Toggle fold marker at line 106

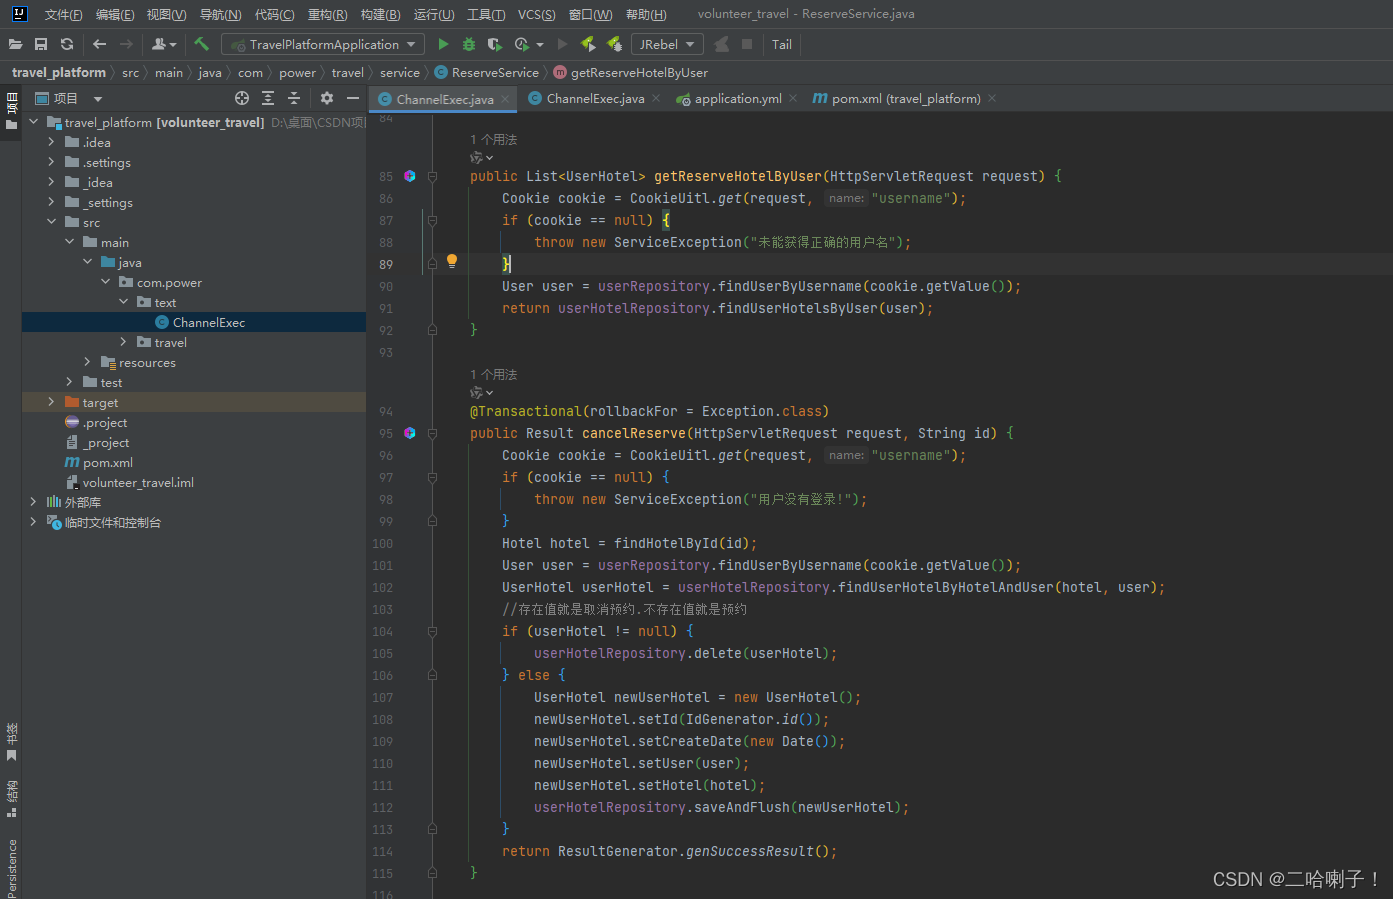pos(432,675)
